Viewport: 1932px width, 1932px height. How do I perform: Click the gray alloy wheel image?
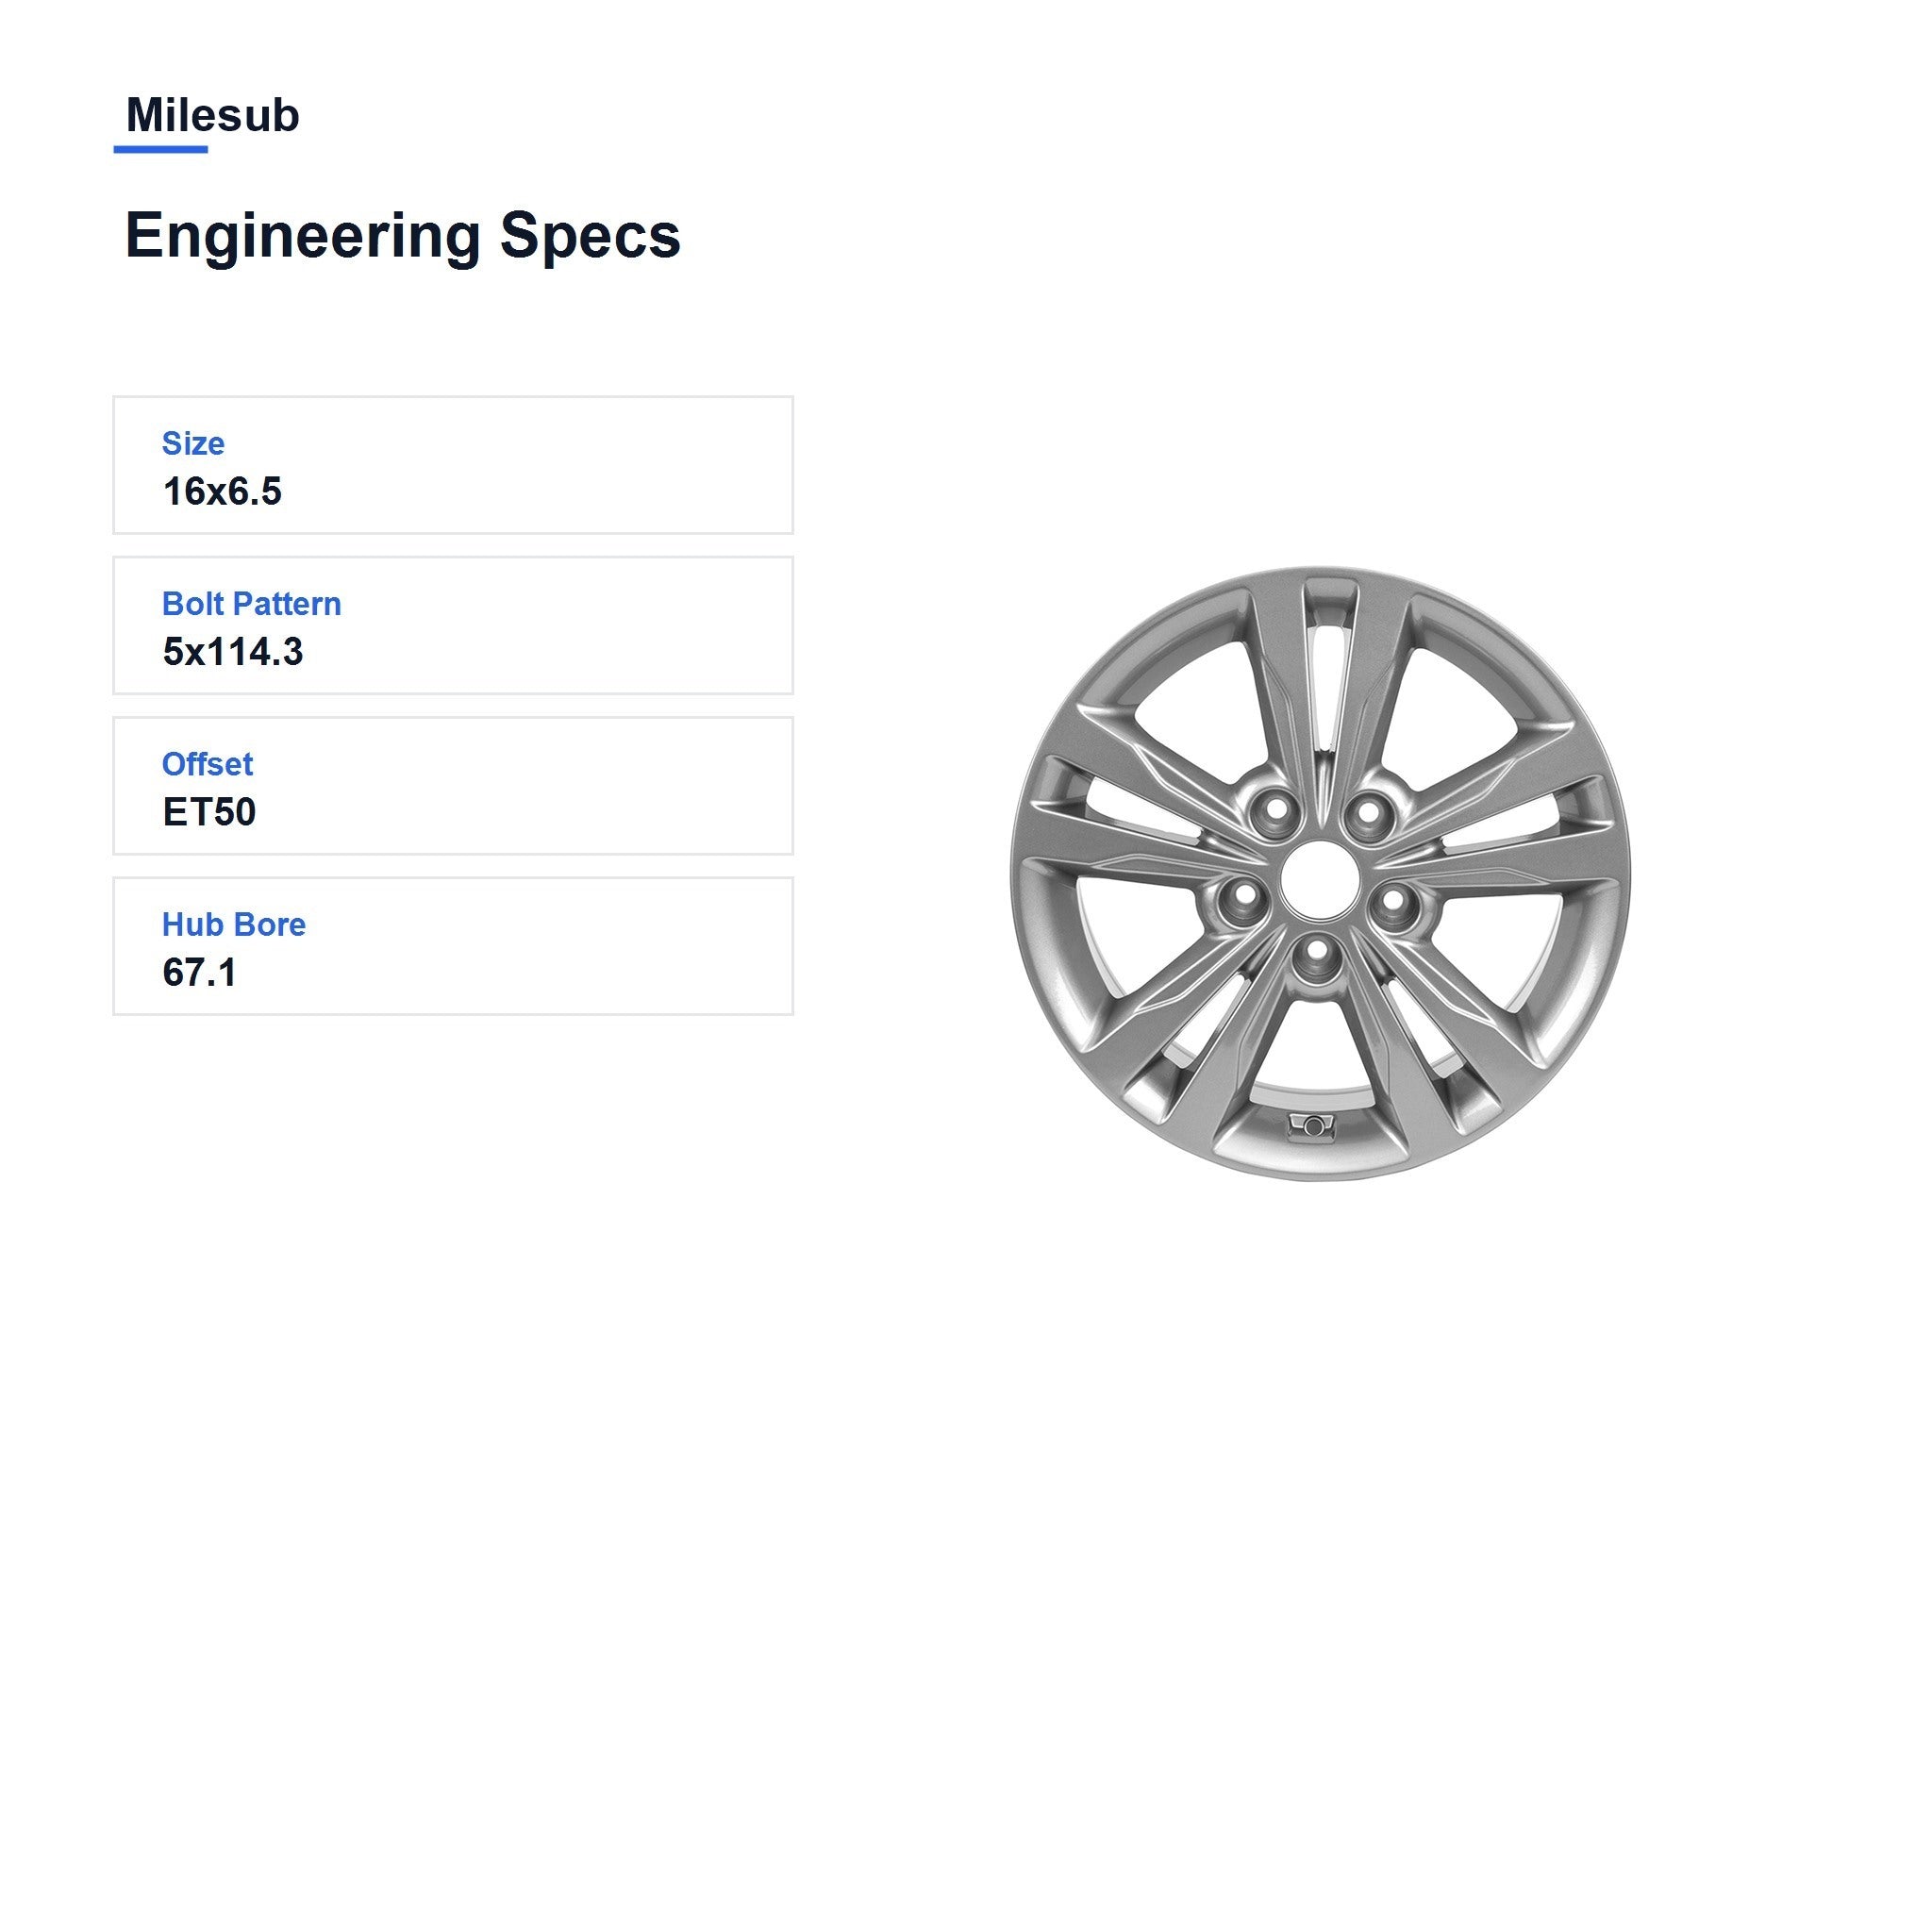(x=1319, y=874)
